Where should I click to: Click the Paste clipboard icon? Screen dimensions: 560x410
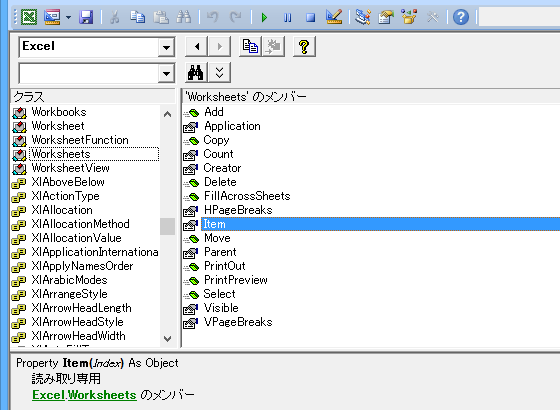pyautogui.click(x=161, y=17)
